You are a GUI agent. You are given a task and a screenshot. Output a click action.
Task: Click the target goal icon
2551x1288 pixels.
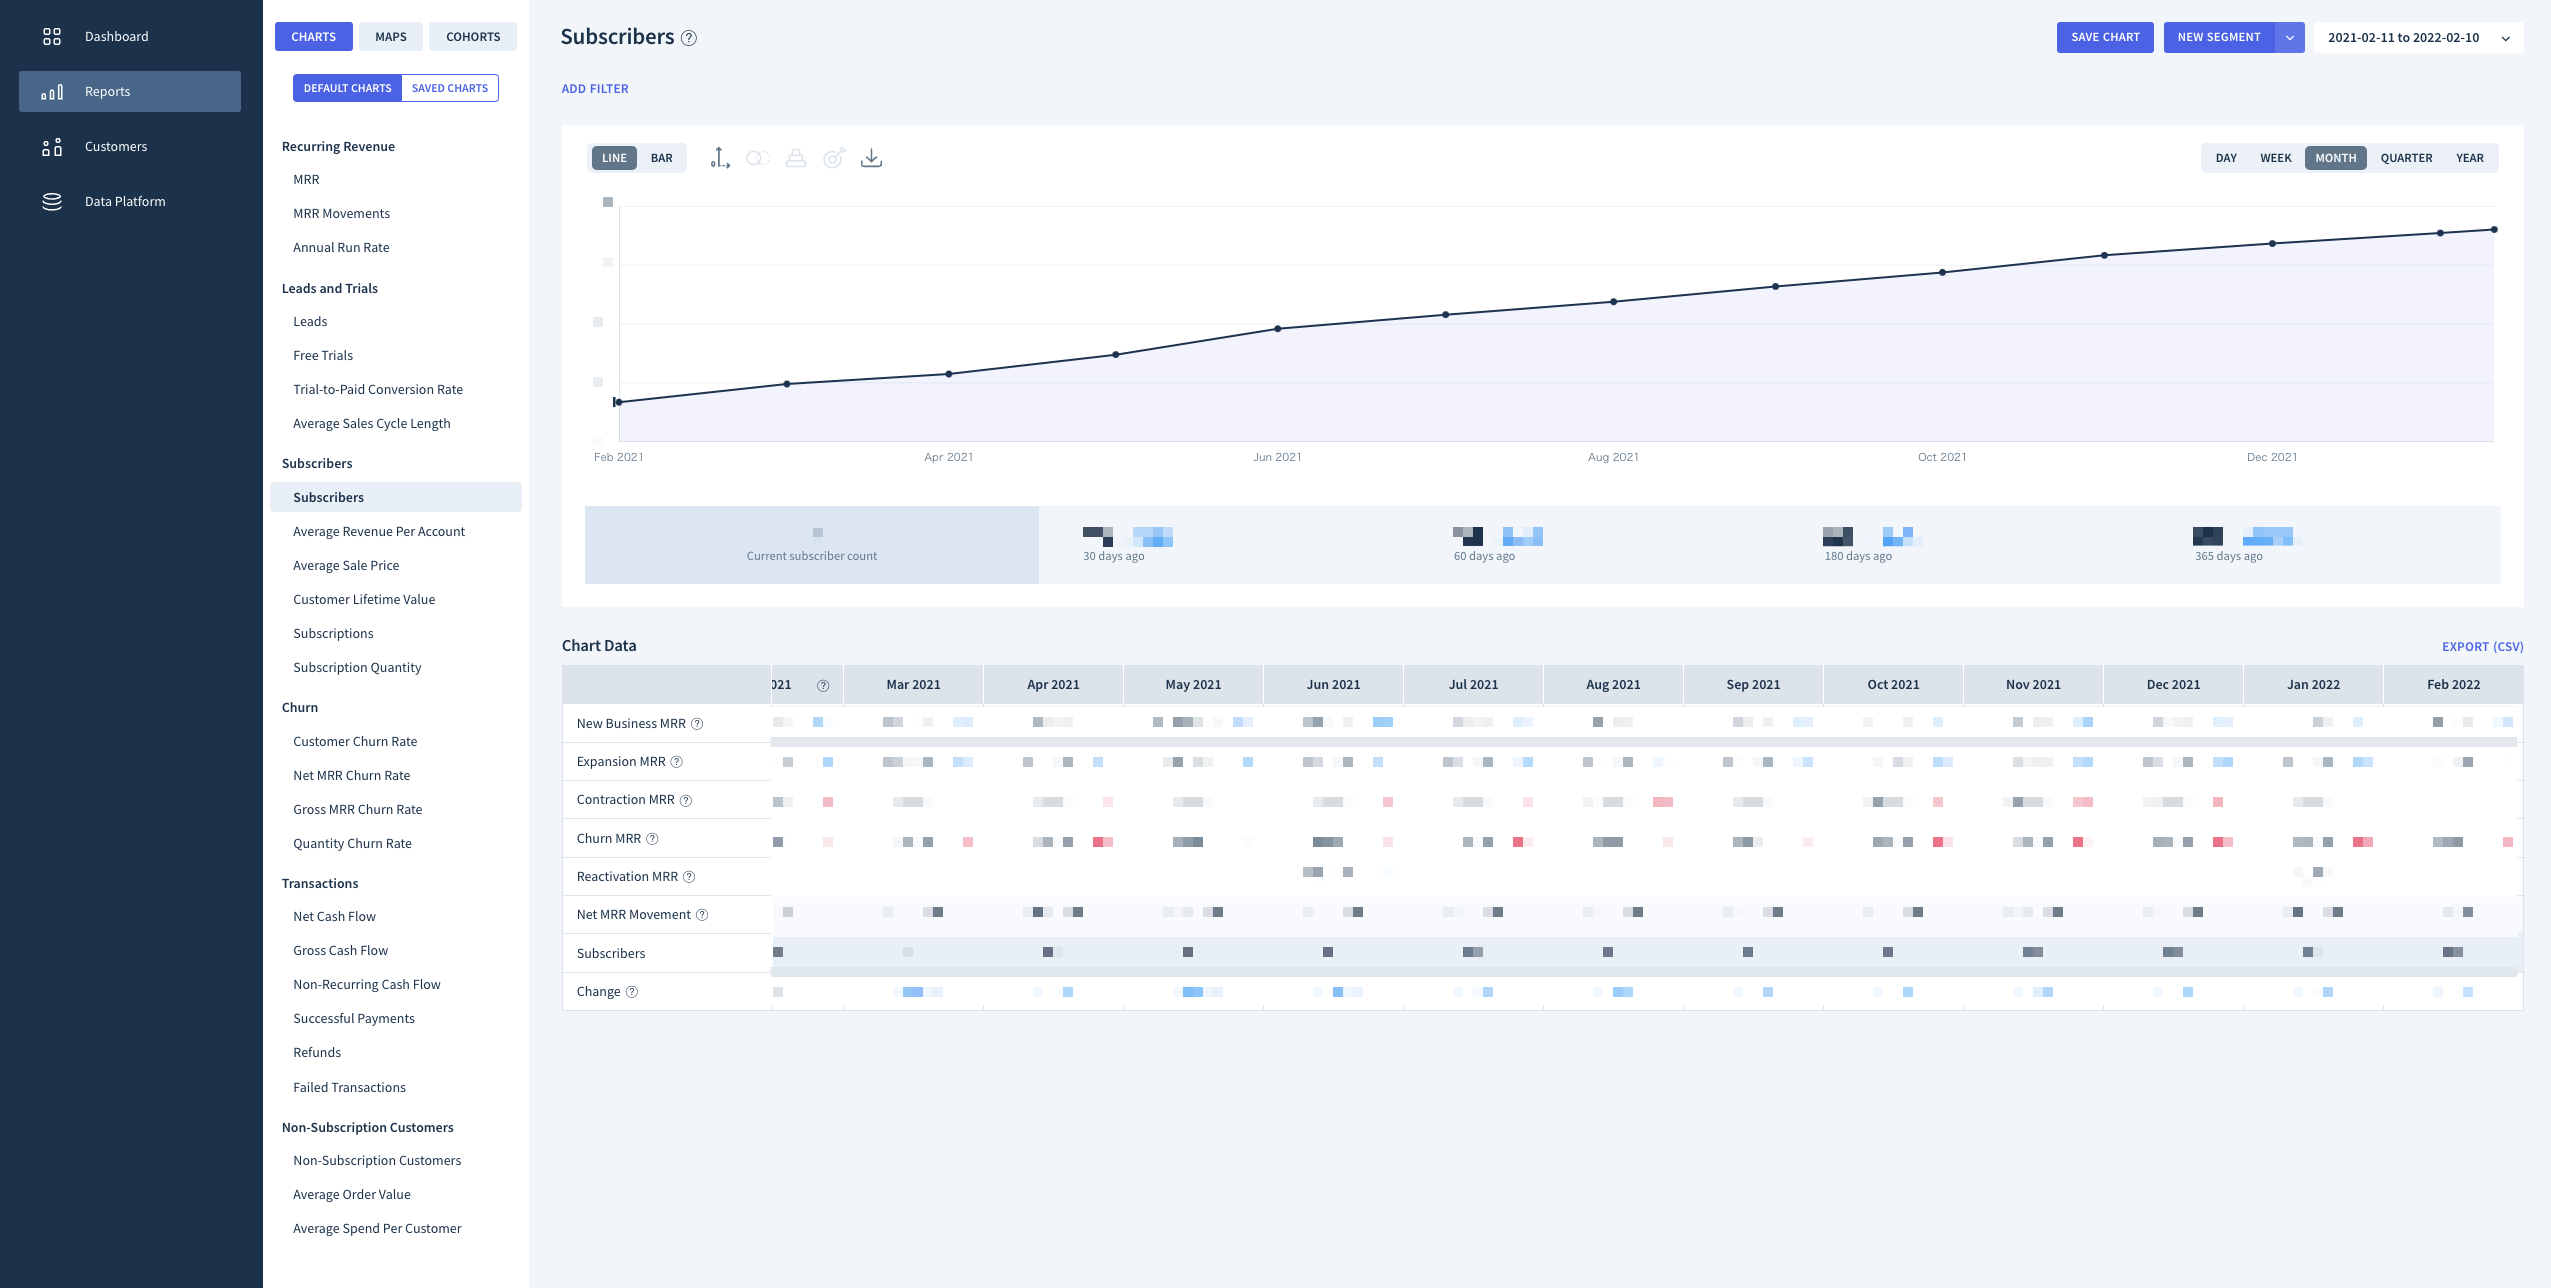[833, 158]
